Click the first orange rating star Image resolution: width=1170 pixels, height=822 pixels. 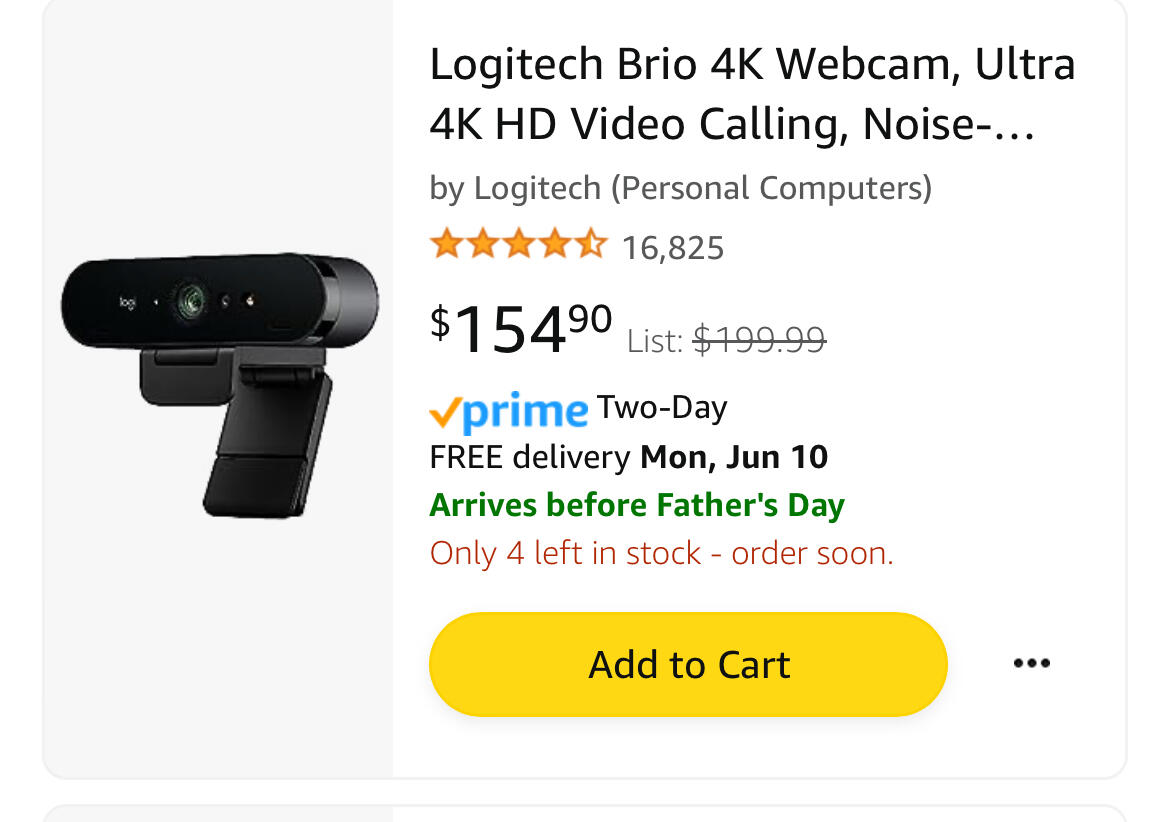pos(446,244)
